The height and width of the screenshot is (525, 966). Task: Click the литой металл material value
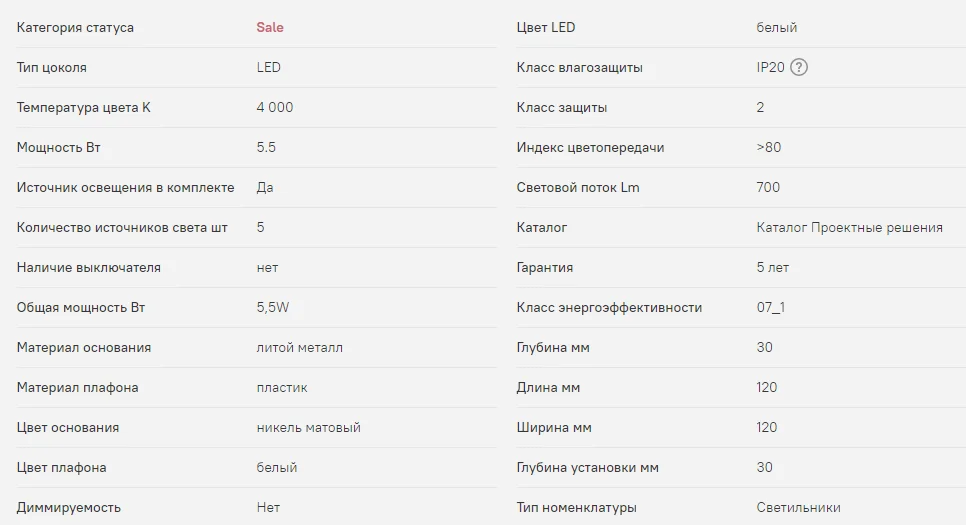299,348
